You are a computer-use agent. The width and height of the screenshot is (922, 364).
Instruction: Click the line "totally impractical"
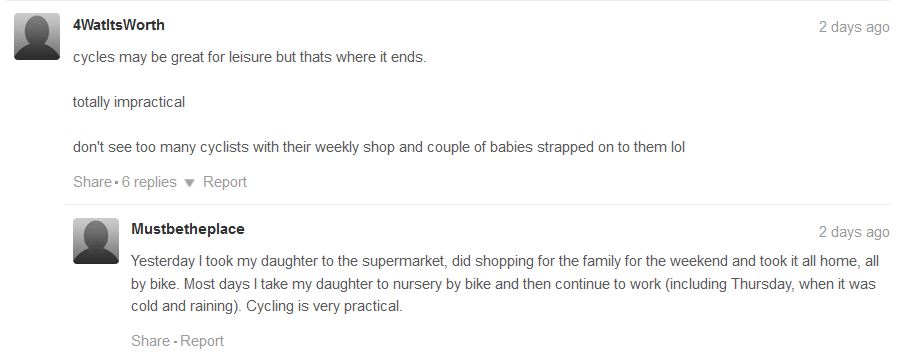pyautogui.click(x=129, y=102)
